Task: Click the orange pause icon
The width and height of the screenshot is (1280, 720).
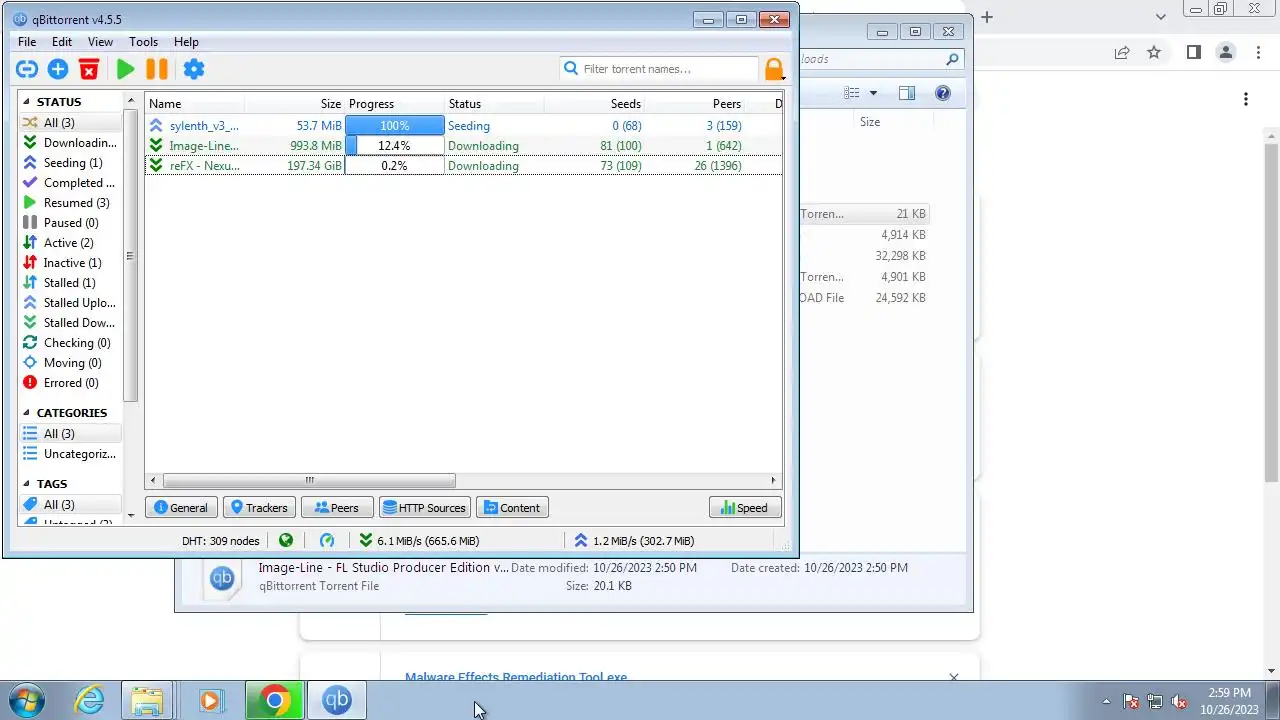Action: click(x=157, y=69)
